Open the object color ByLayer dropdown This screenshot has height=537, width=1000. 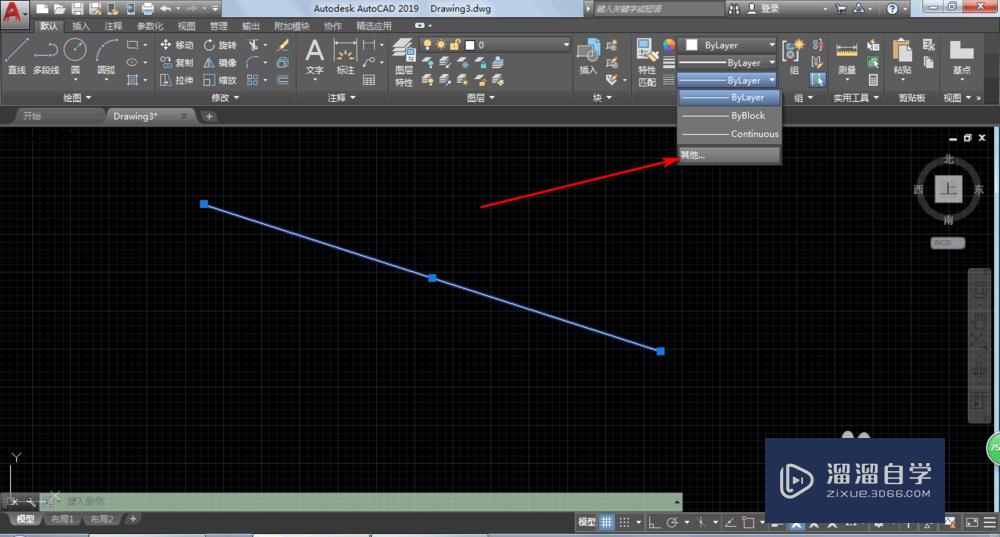[x=729, y=45]
